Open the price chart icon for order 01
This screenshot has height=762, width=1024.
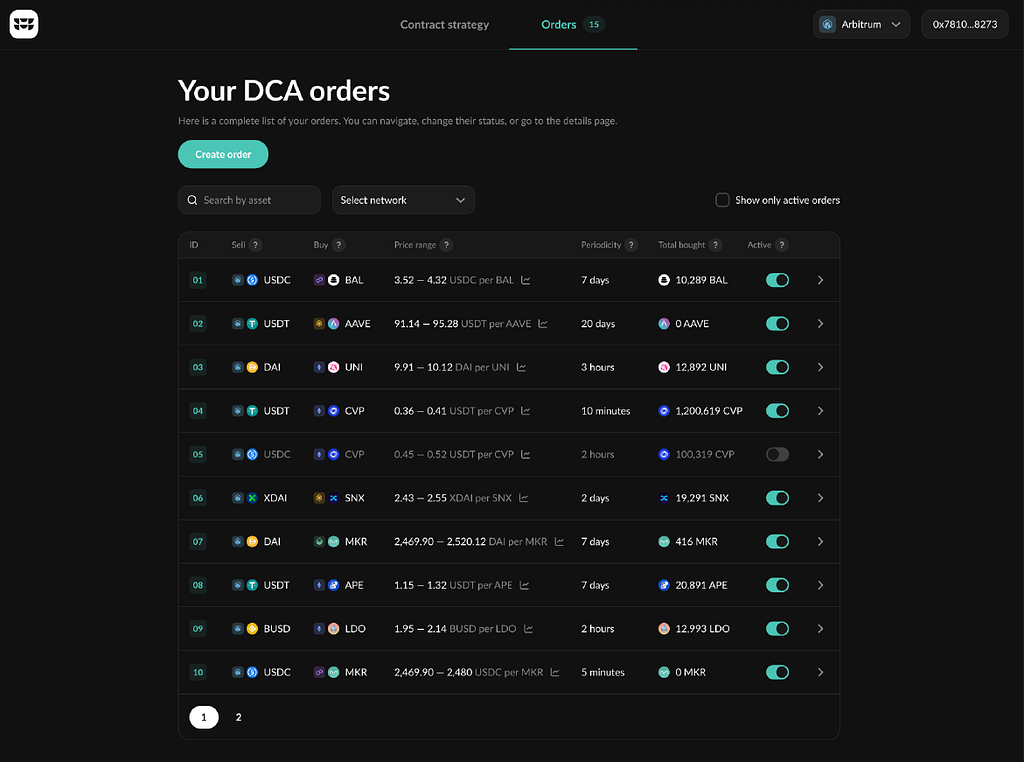(x=526, y=280)
